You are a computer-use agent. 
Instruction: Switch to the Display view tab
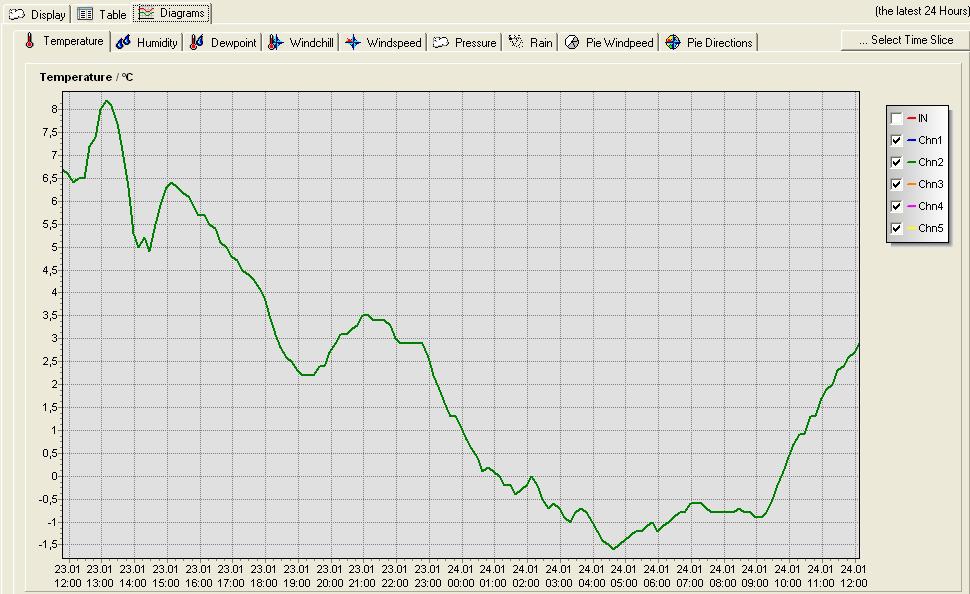point(37,14)
